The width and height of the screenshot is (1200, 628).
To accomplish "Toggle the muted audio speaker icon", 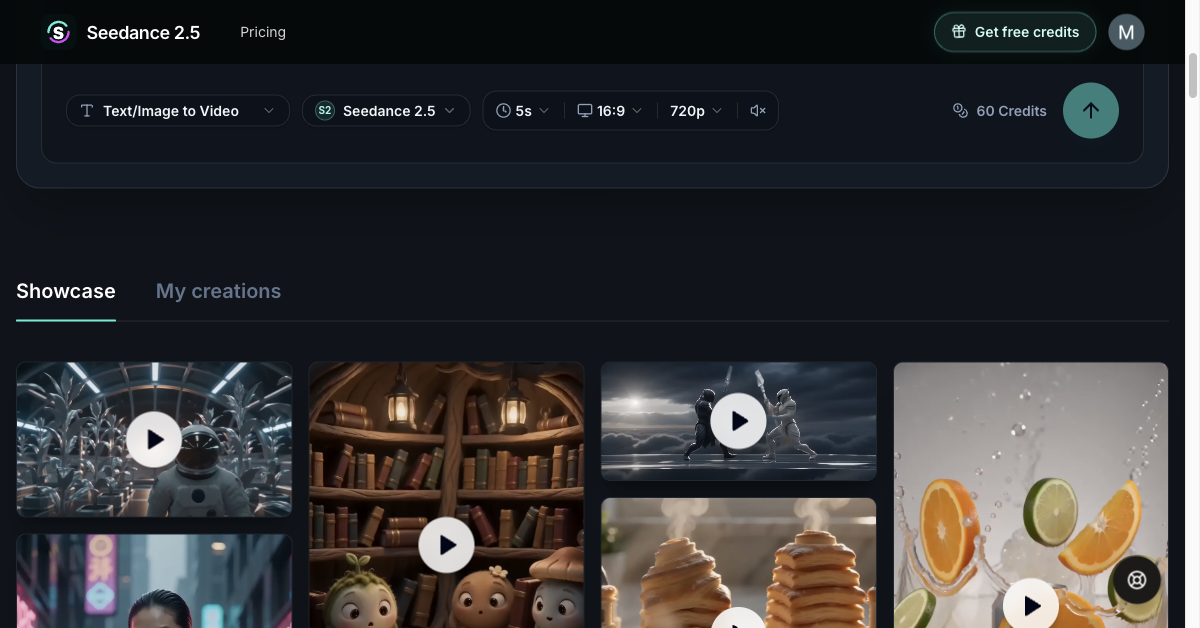I will 758,111.
